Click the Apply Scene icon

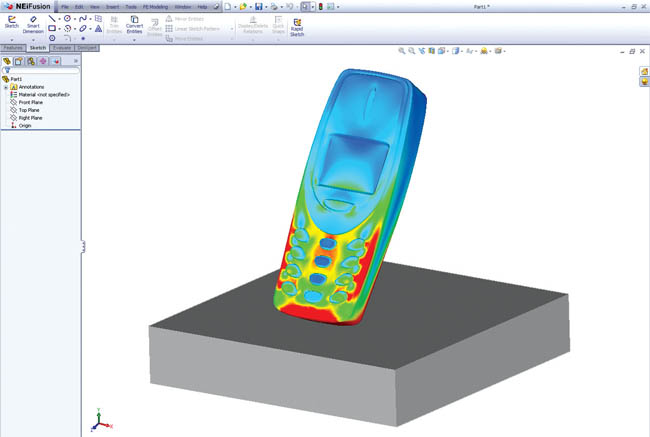(484, 51)
